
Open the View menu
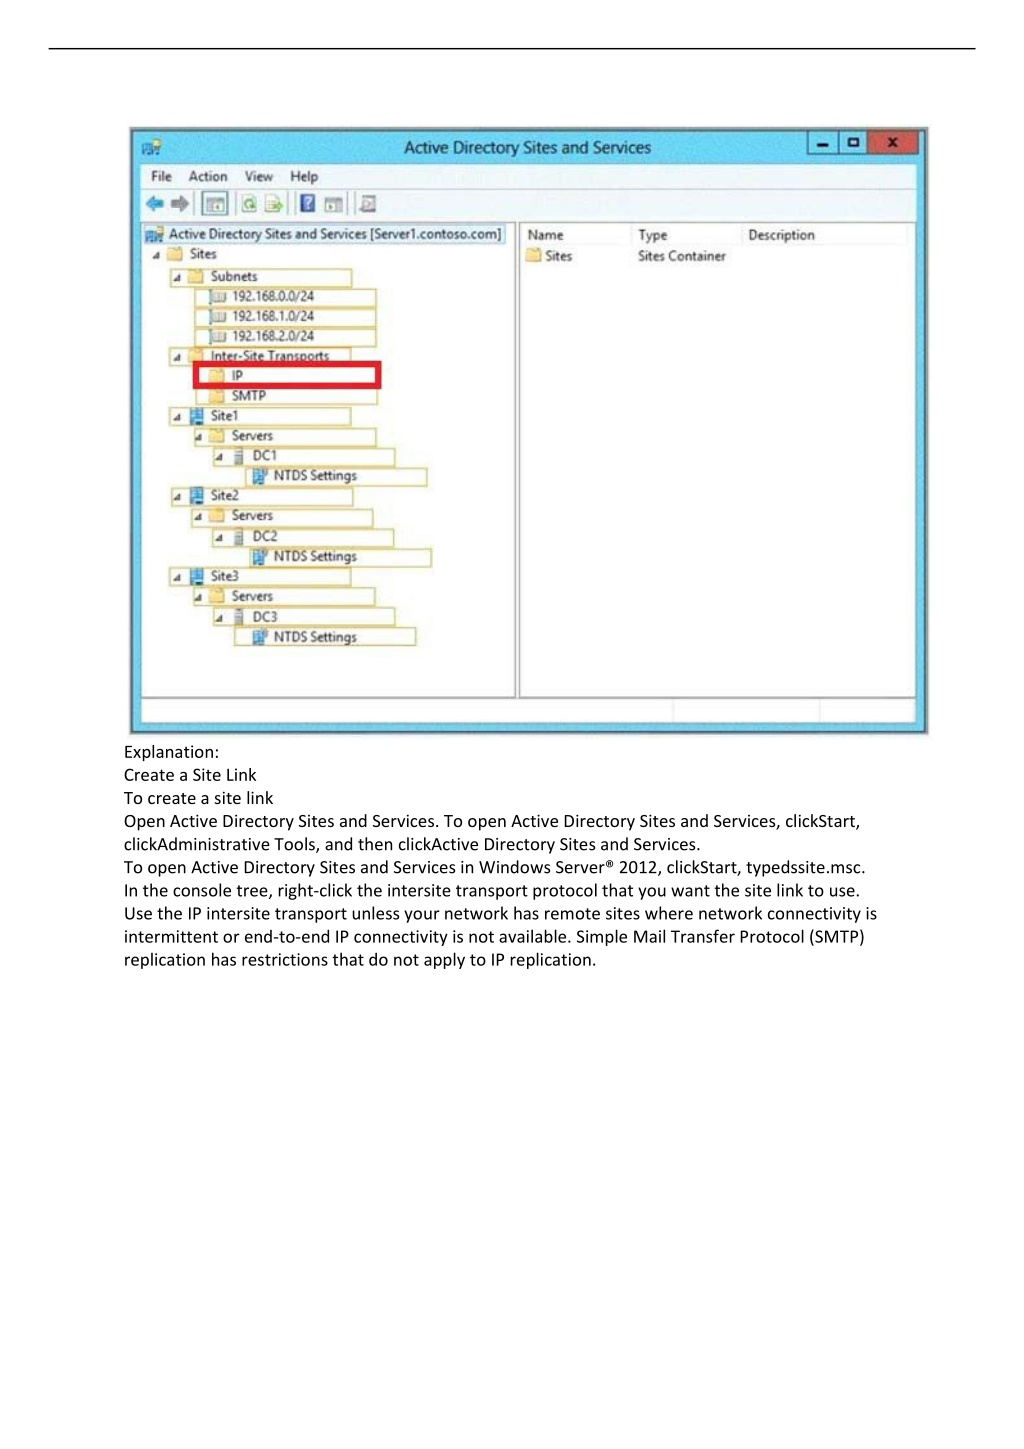click(x=259, y=177)
